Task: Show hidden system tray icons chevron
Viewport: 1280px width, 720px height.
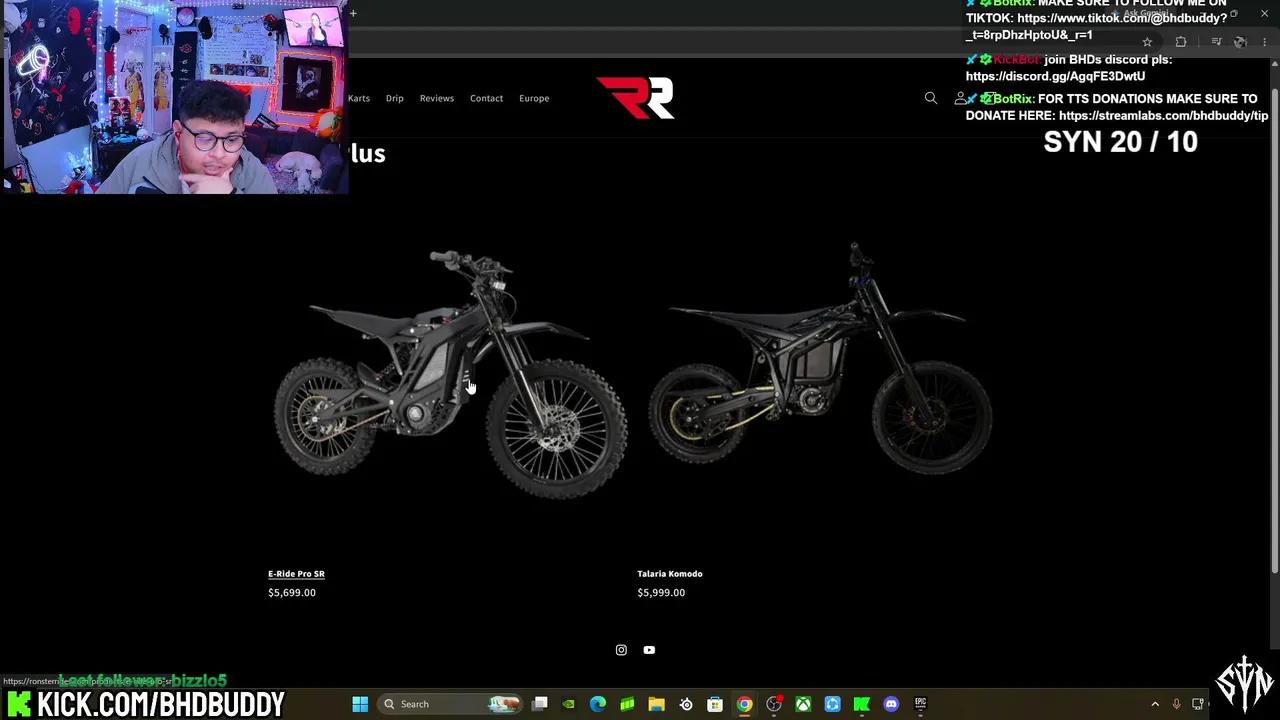Action: pyautogui.click(x=1155, y=704)
